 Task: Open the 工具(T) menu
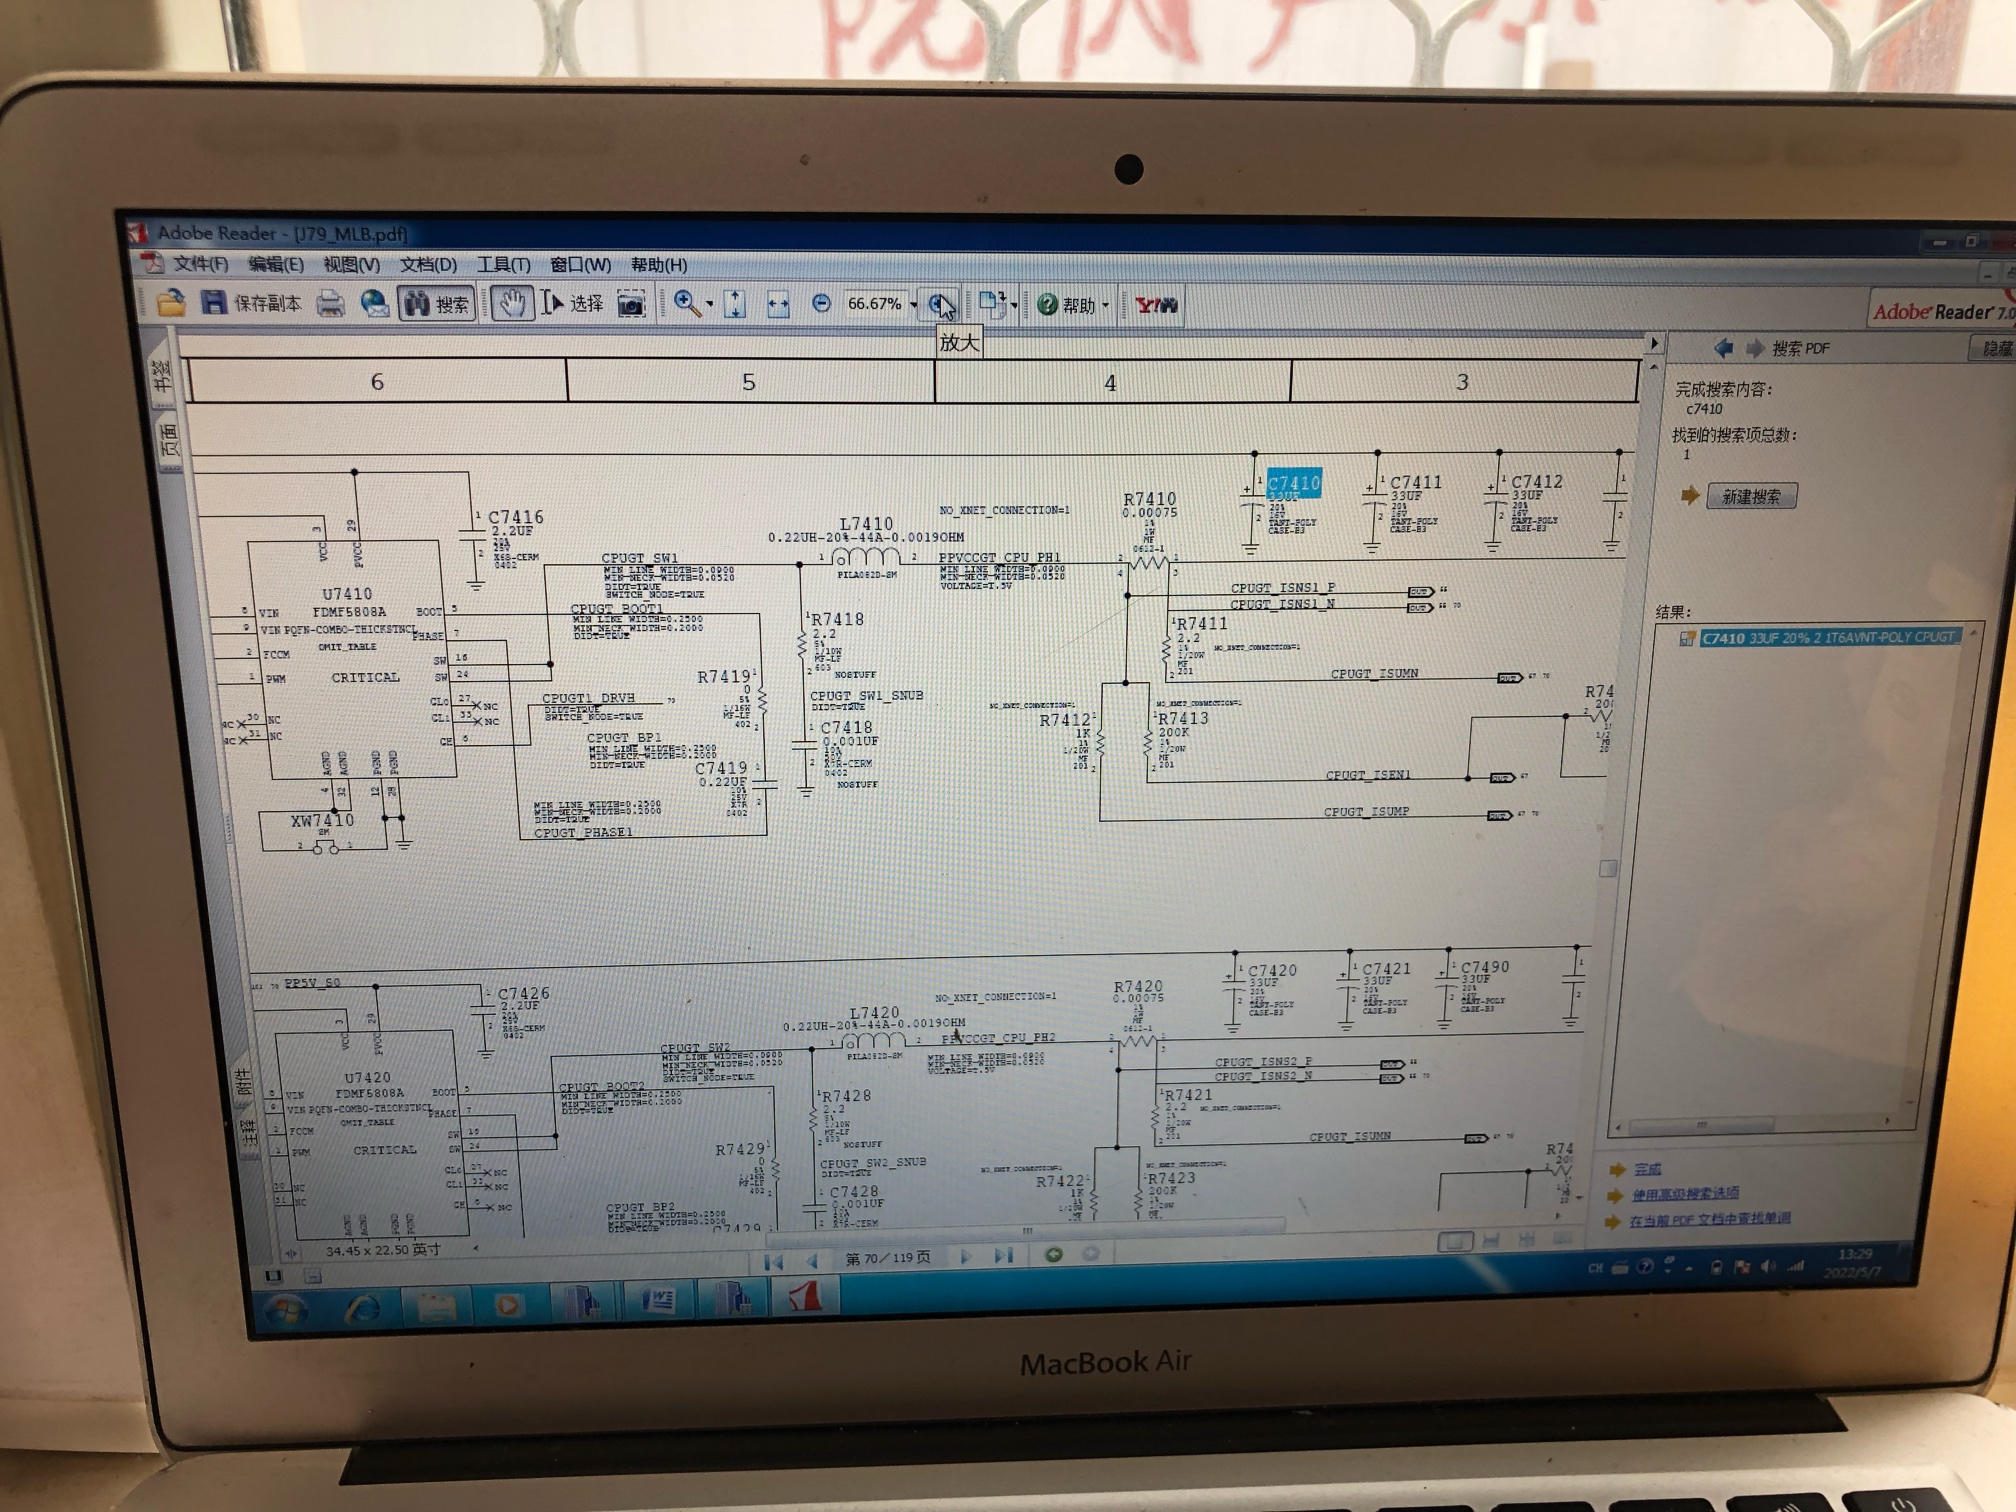(x=503, y=265)
